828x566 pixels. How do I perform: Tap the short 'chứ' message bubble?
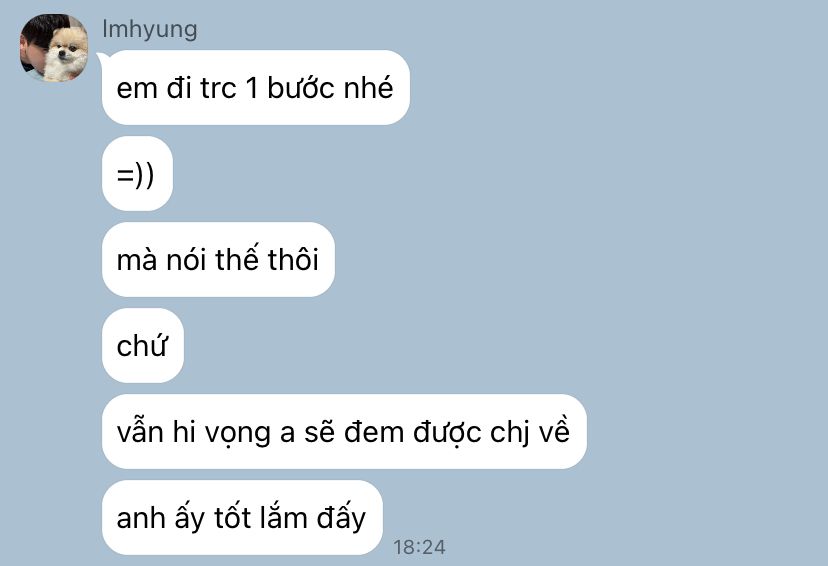coord(143,345)
